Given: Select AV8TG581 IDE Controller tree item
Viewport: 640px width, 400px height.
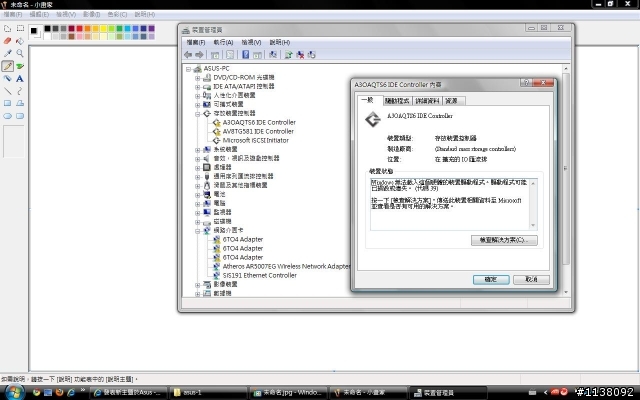Looking at the screenshot, I should [x=258, y=131].
